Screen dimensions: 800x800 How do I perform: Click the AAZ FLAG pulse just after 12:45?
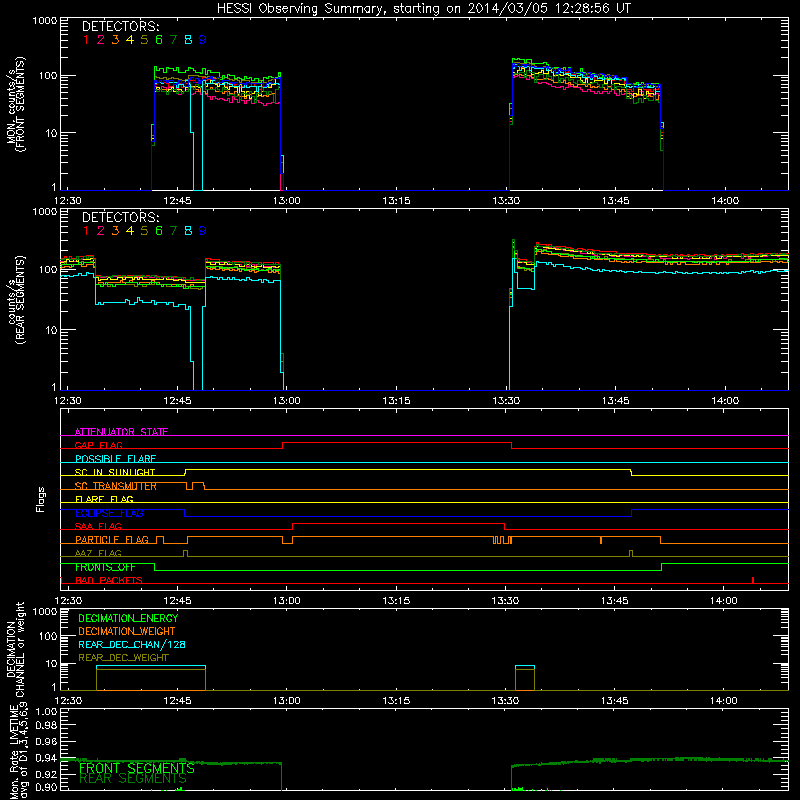(185, 554)
